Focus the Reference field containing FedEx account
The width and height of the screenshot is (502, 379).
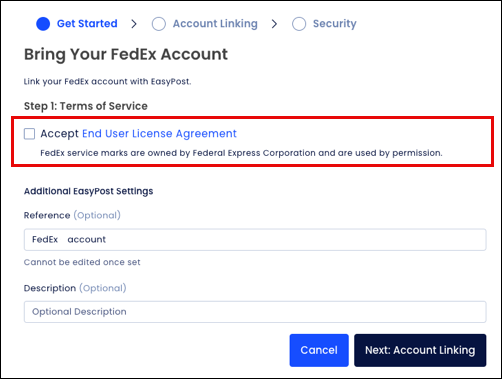pos(255,240)
